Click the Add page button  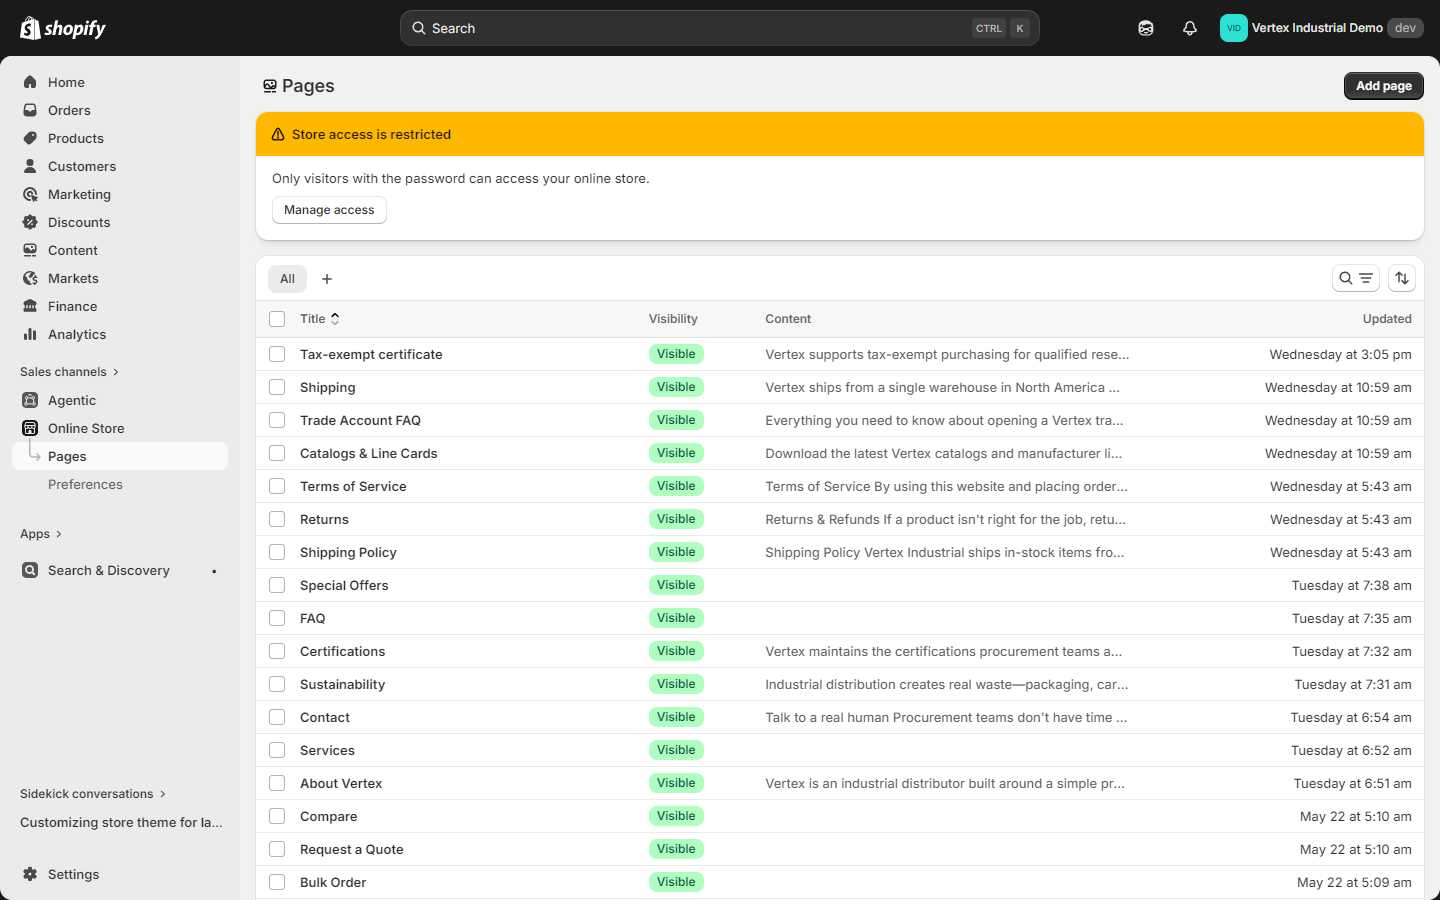1384,86
